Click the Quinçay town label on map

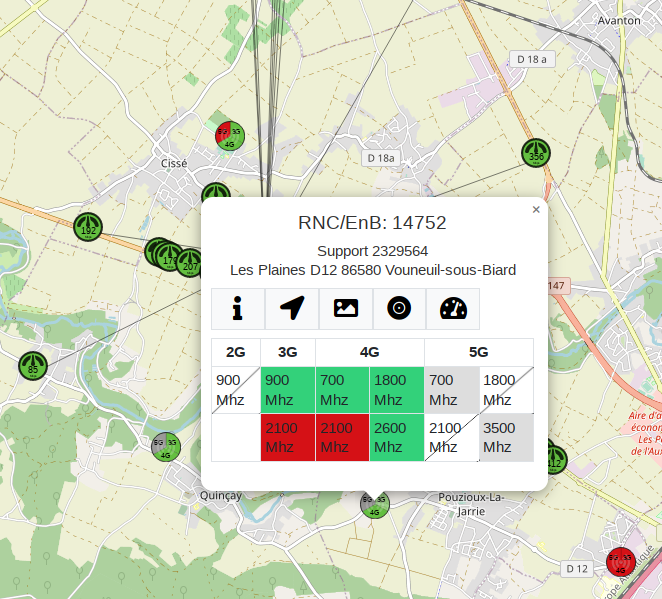(x=221, y=496)
